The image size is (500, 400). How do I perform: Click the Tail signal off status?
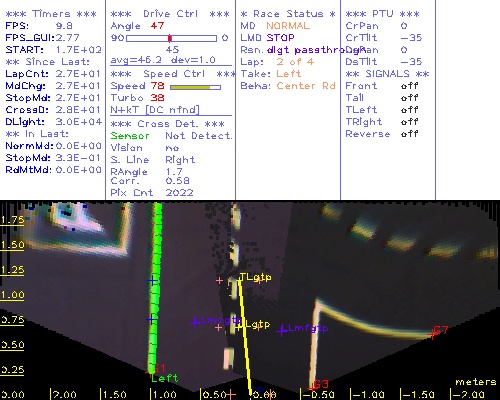coord(410,98)
